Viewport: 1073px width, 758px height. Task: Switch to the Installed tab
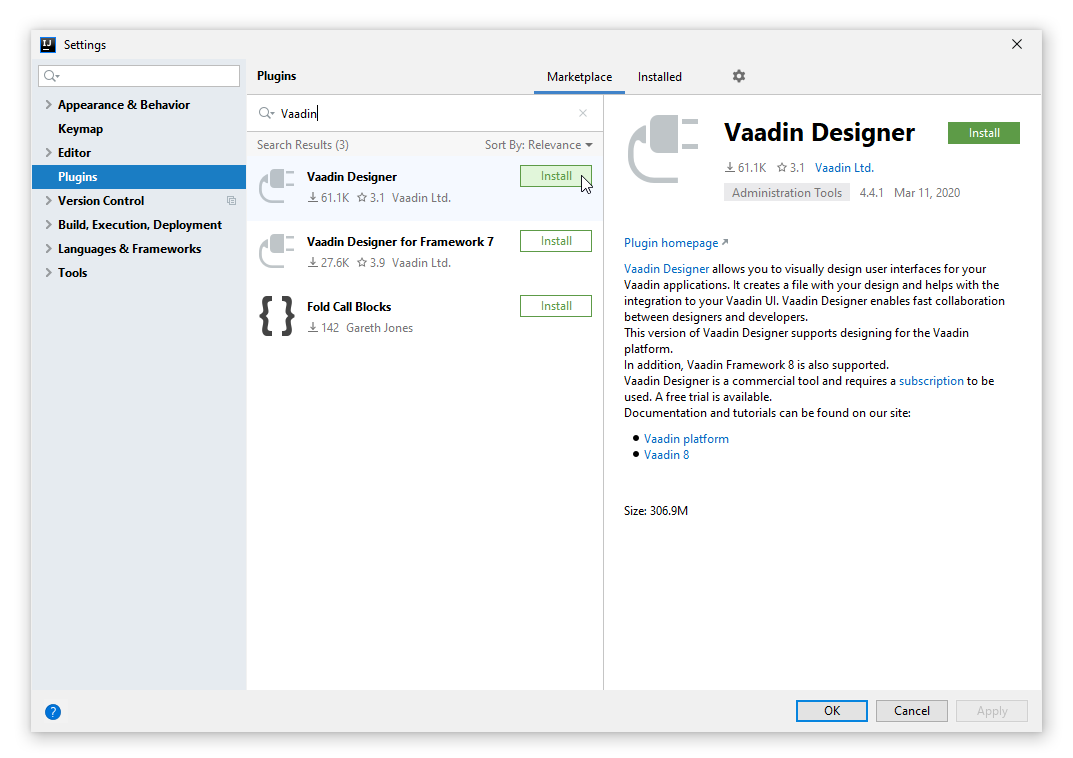coord(659,76)
